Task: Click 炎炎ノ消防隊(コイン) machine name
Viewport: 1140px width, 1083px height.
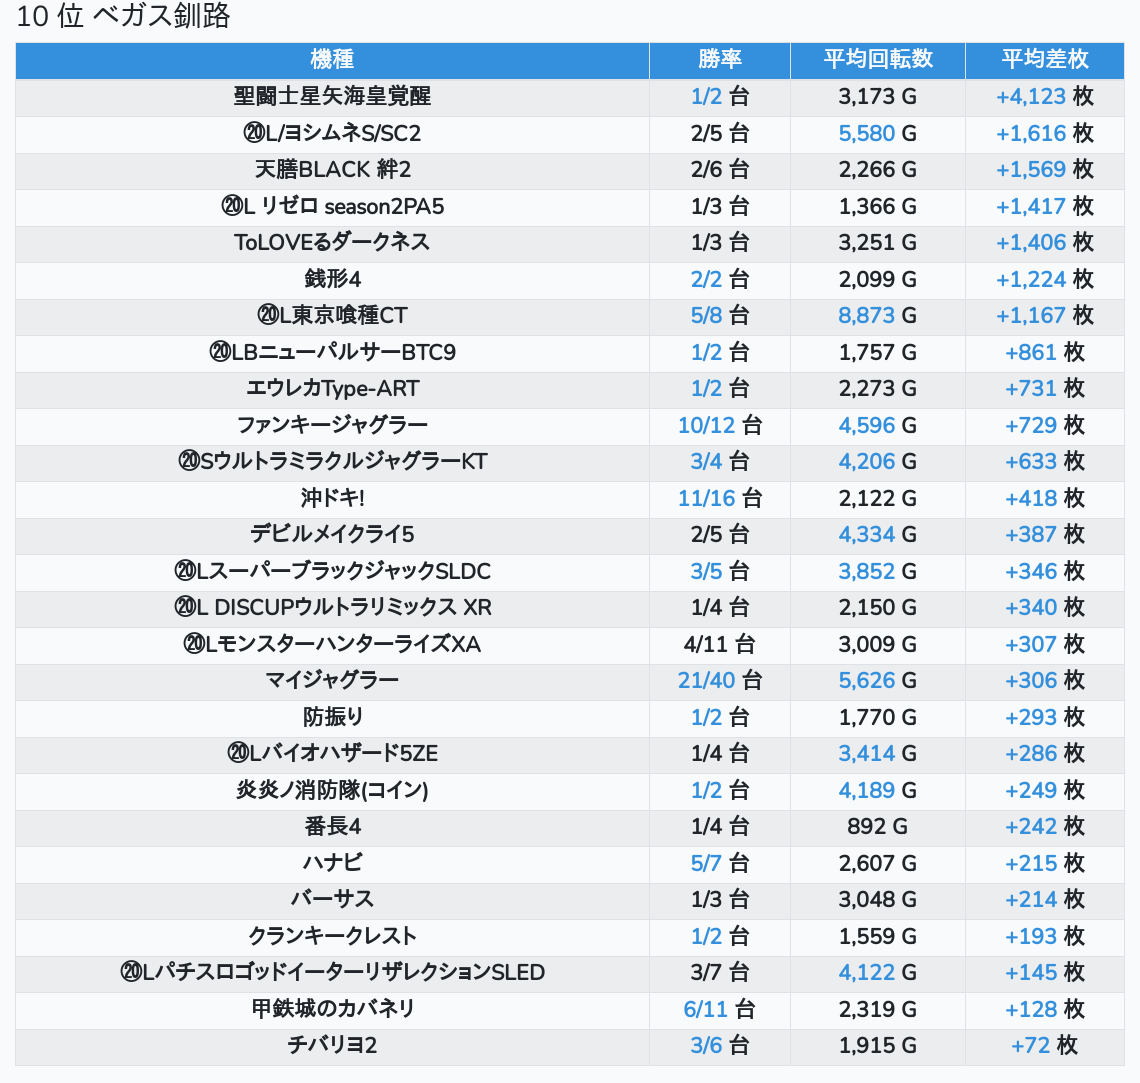Action: [332, 791]
